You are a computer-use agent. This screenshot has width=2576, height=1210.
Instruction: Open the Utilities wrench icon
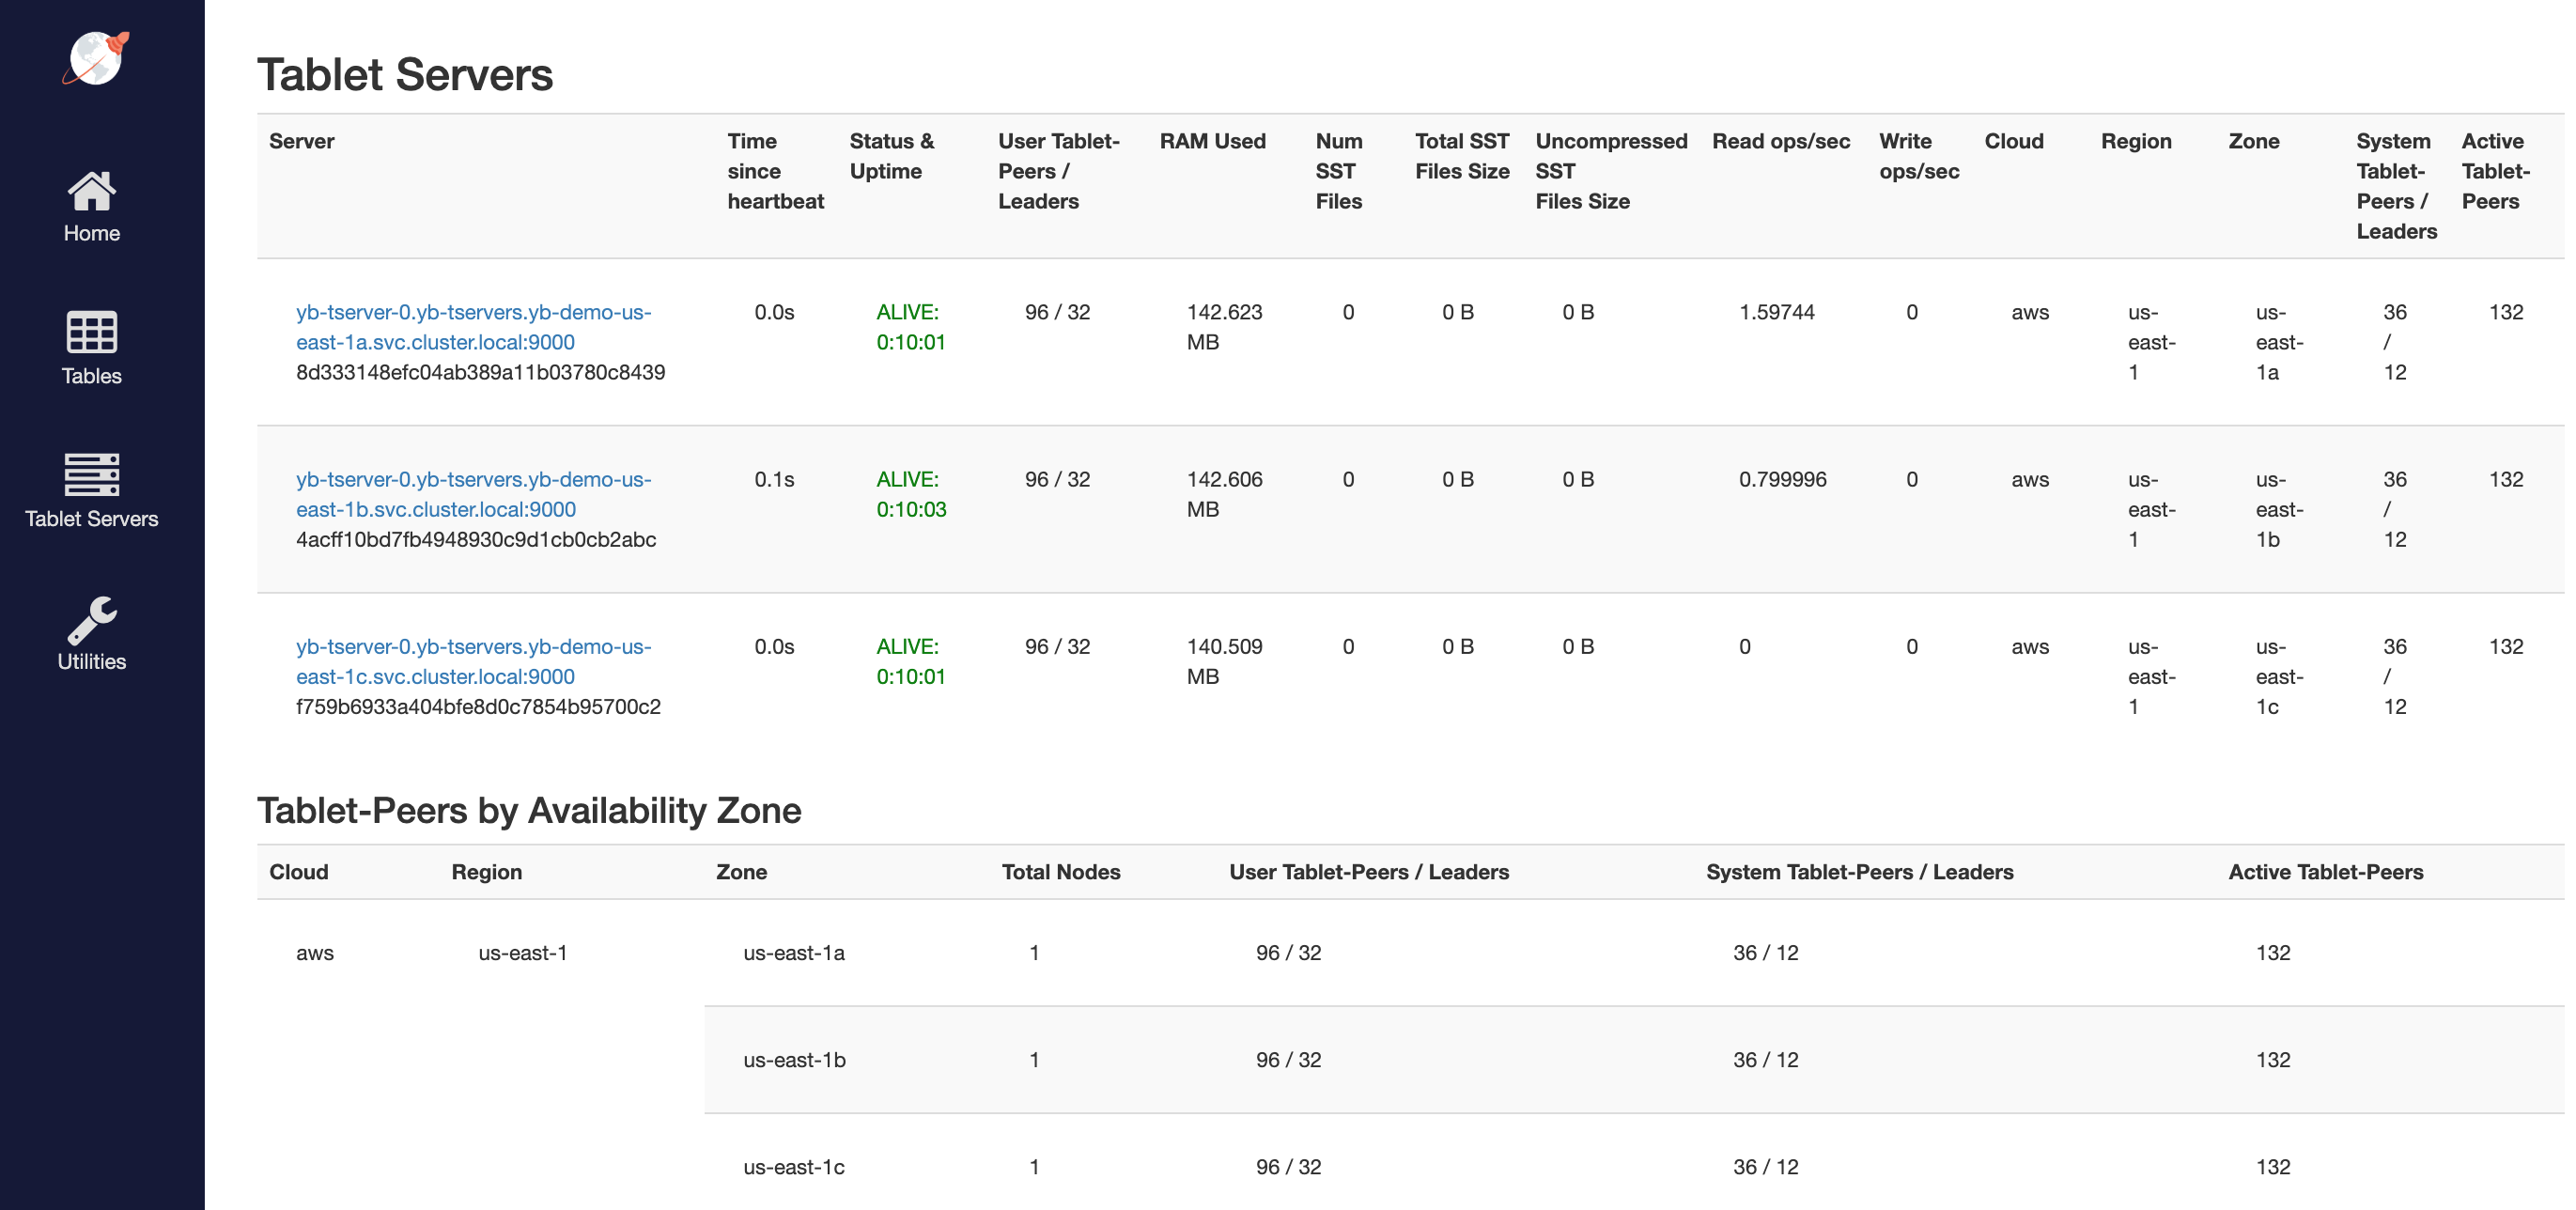[91, 619]
